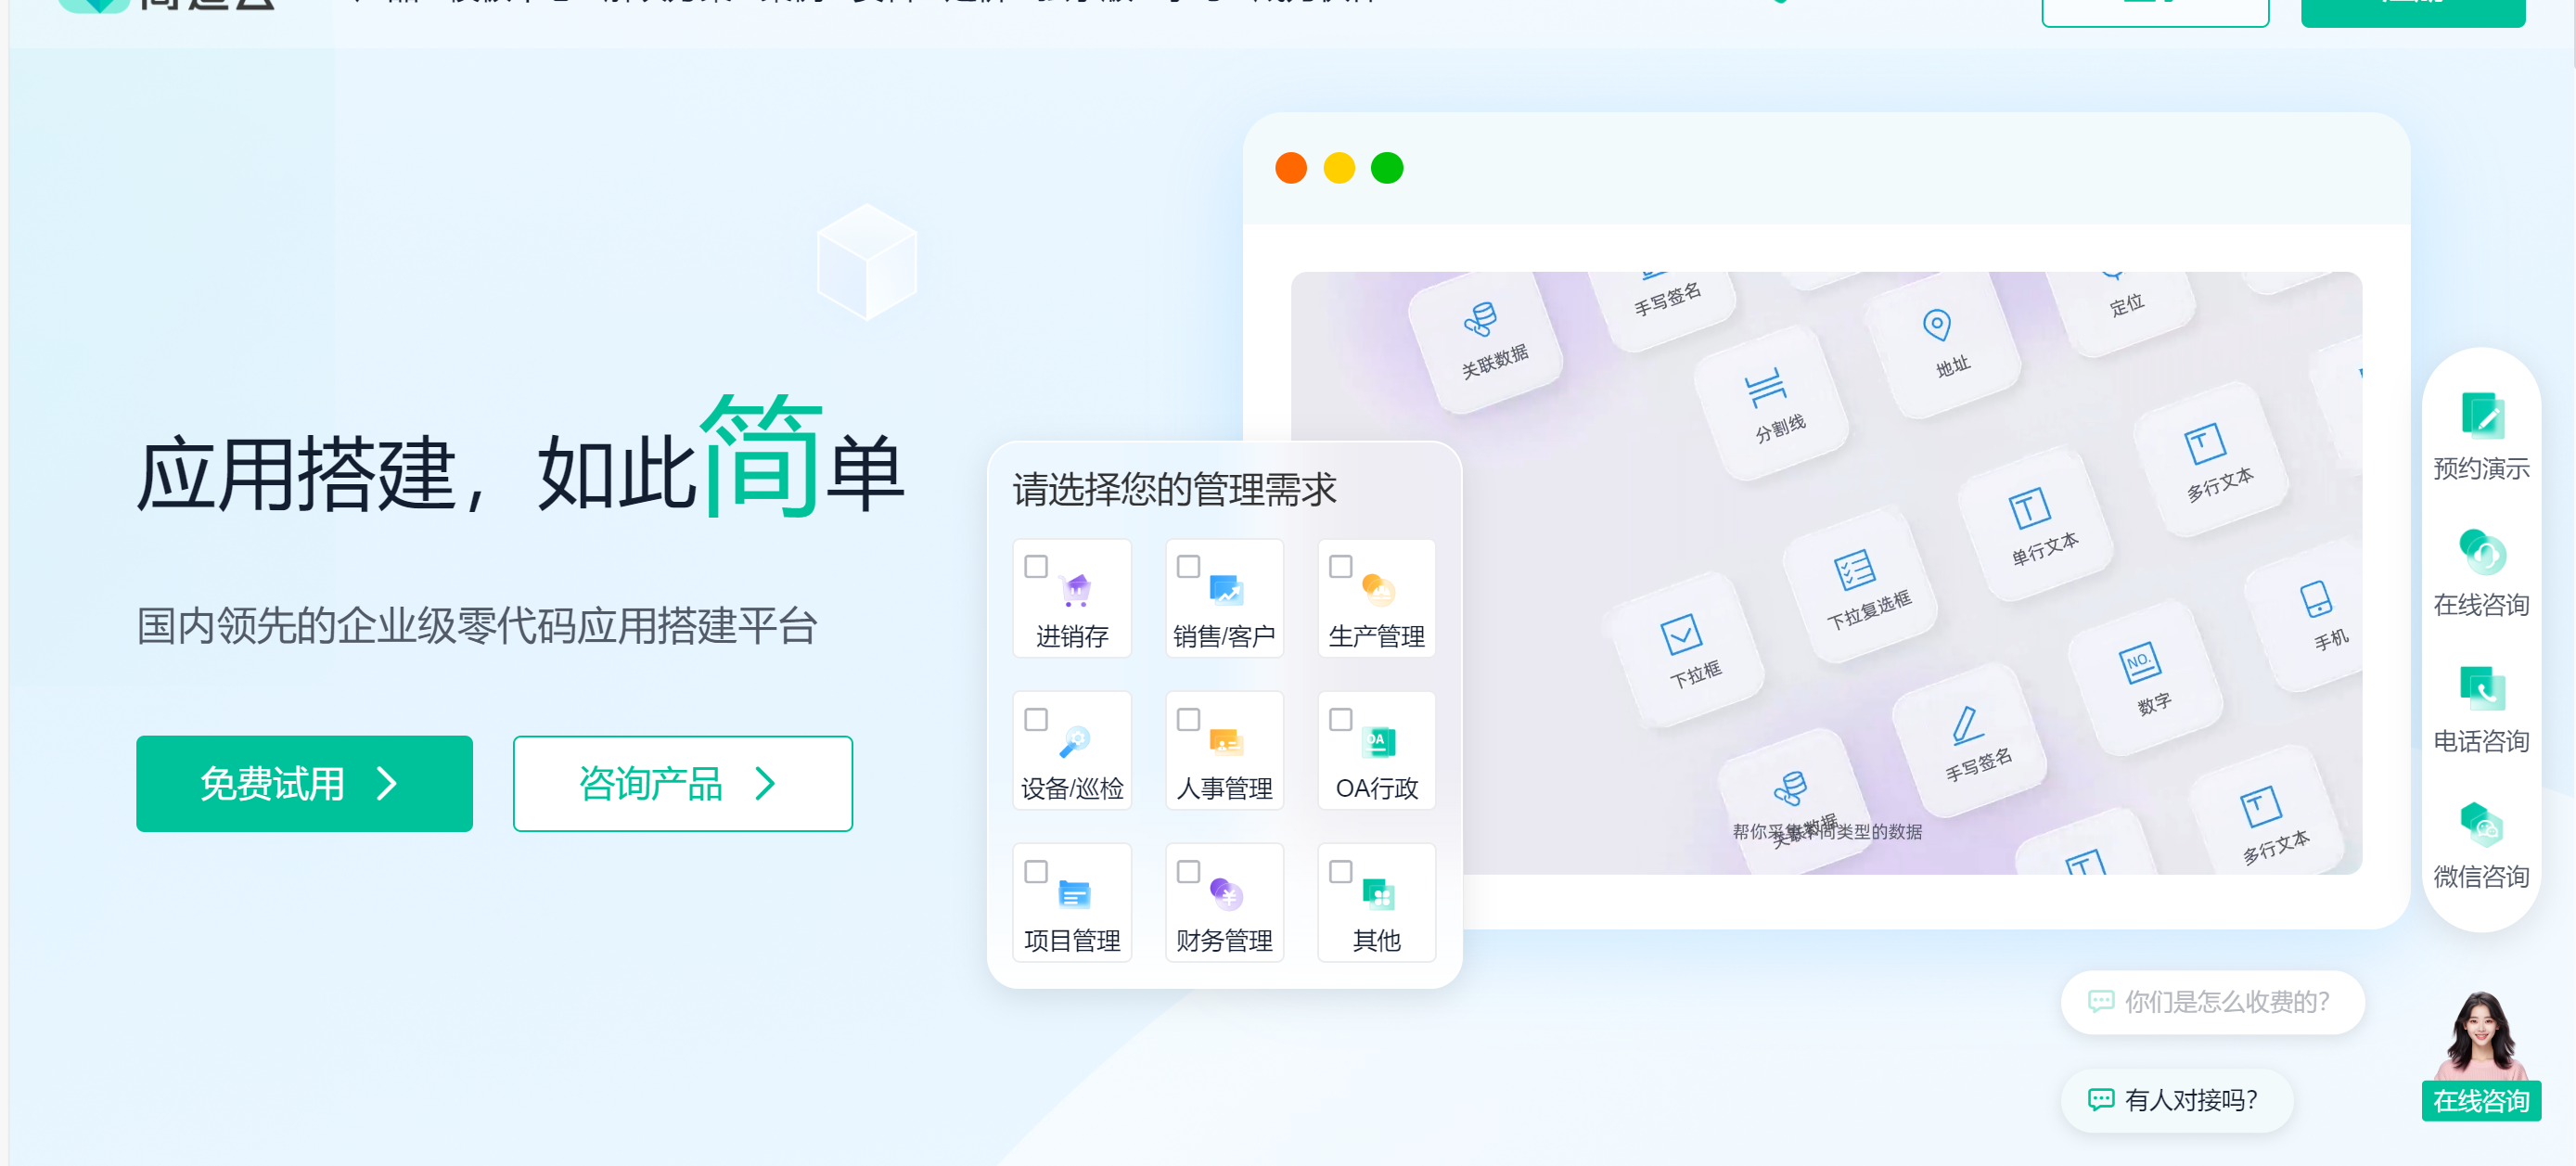Click the form fields preview image

click(1826, 573)
